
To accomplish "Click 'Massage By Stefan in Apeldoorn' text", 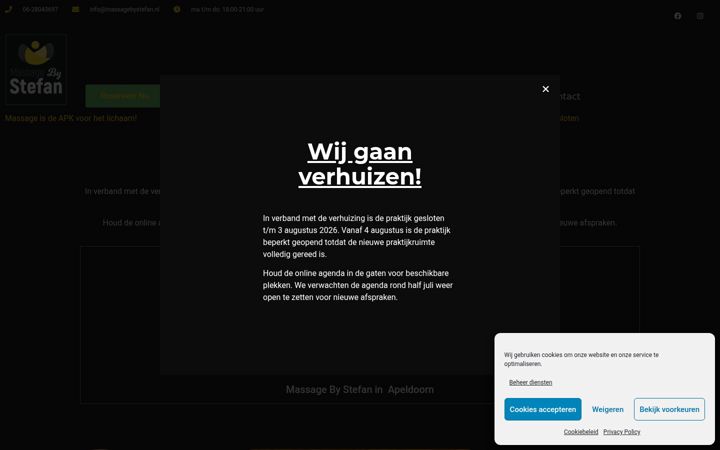I will point(360,390).
